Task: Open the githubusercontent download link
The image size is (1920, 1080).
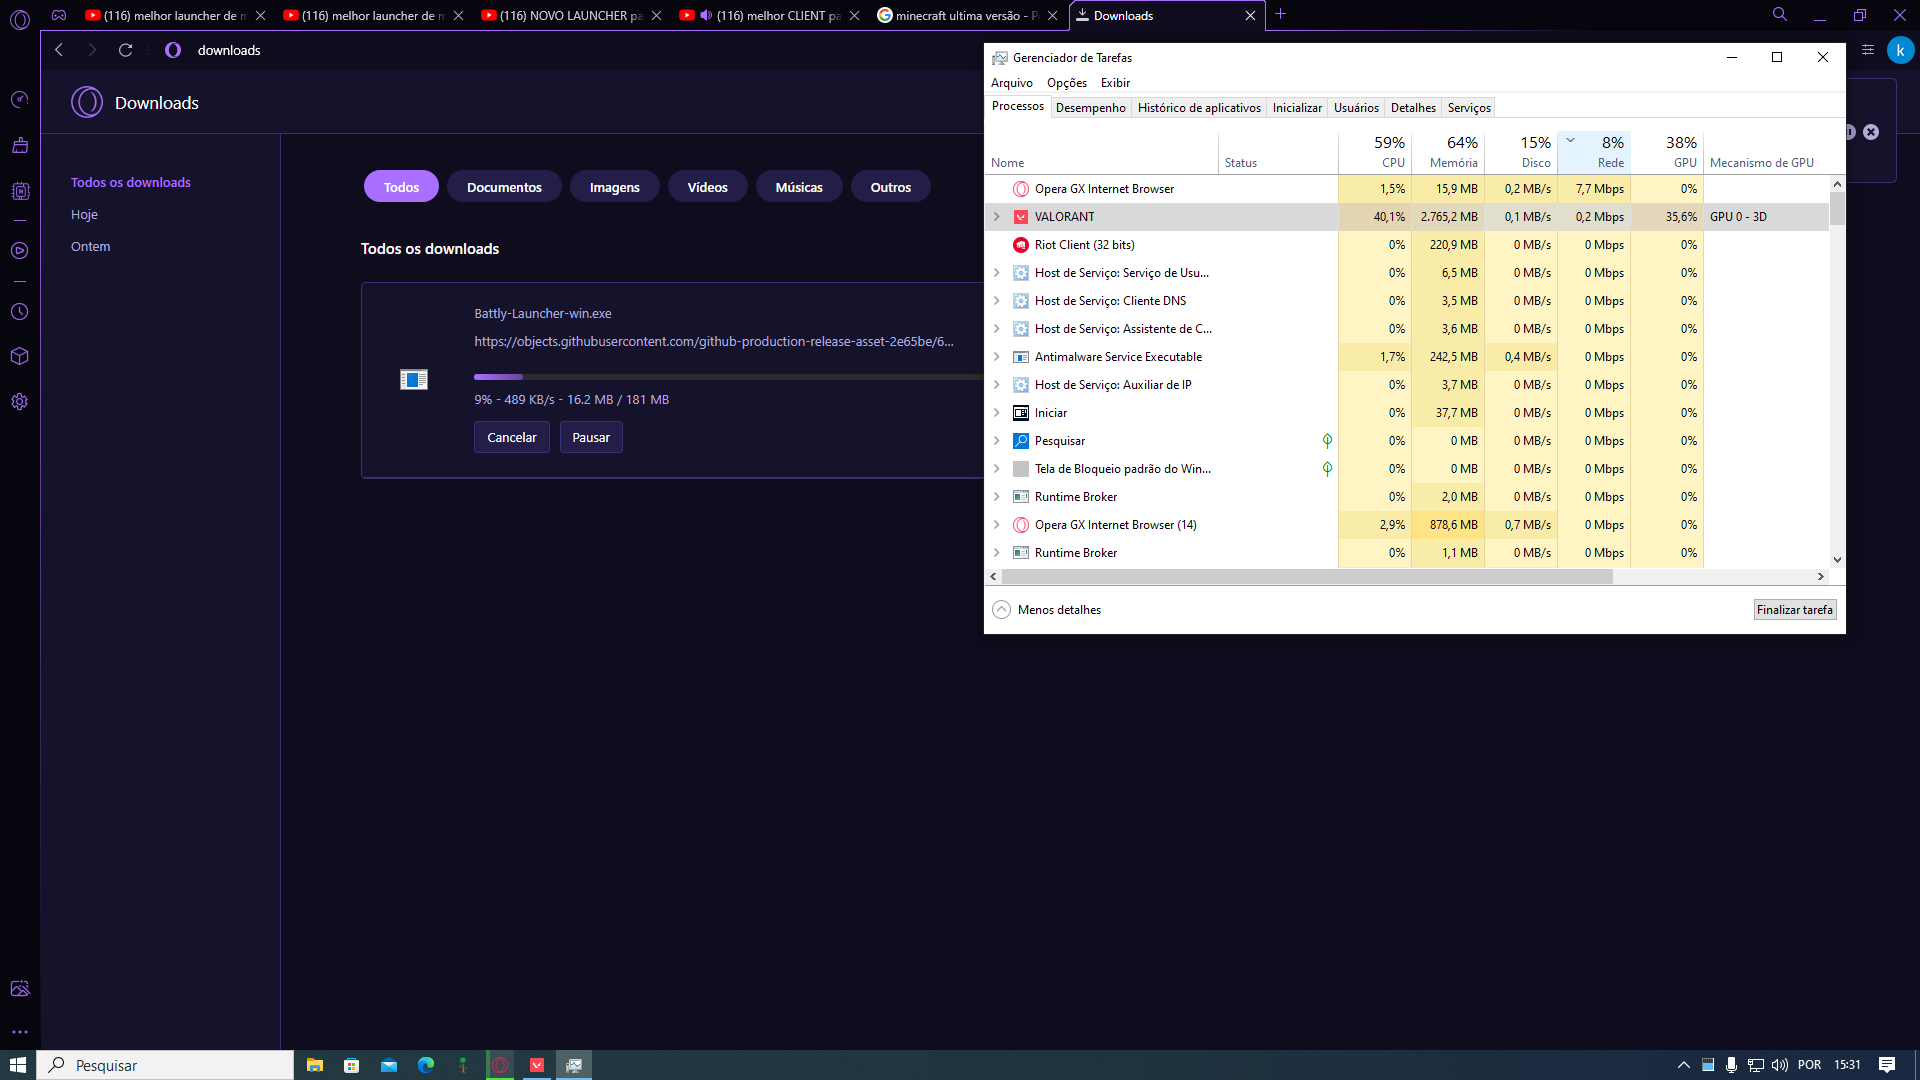Action: point(714,342)
